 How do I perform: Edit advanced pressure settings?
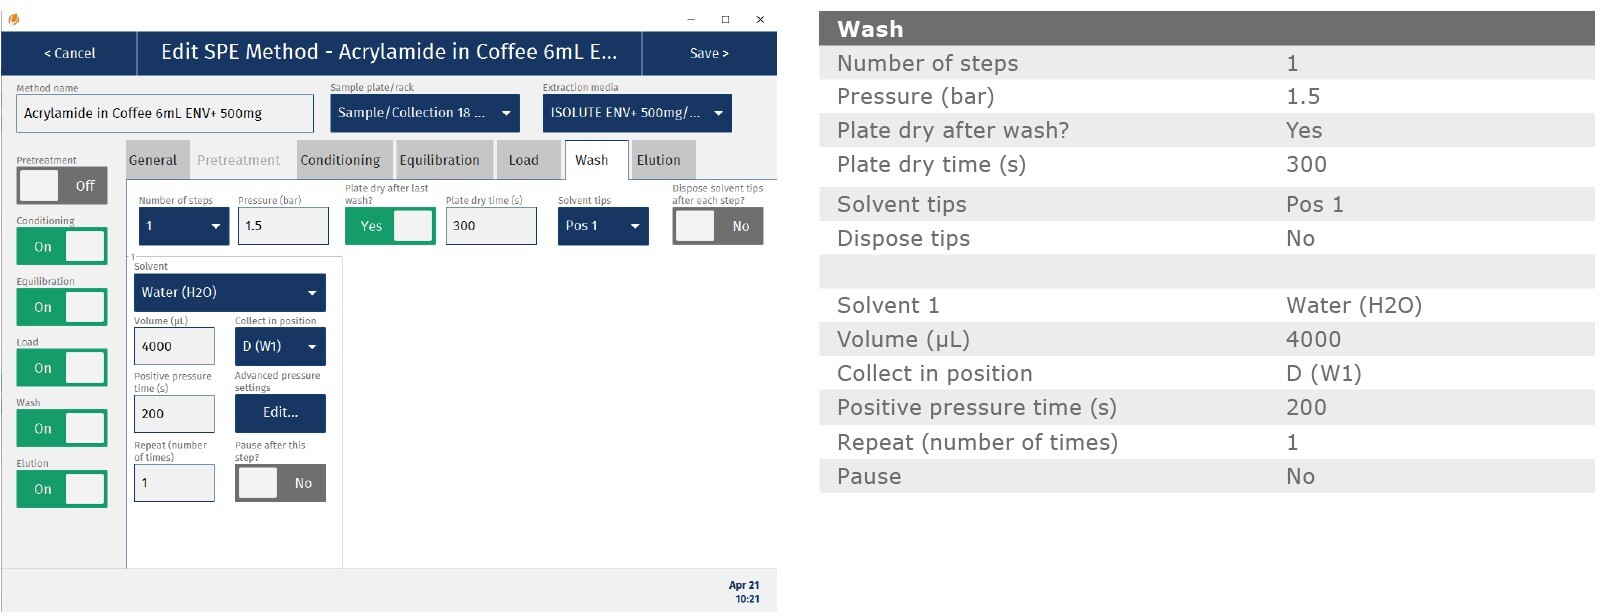[280, 413]
